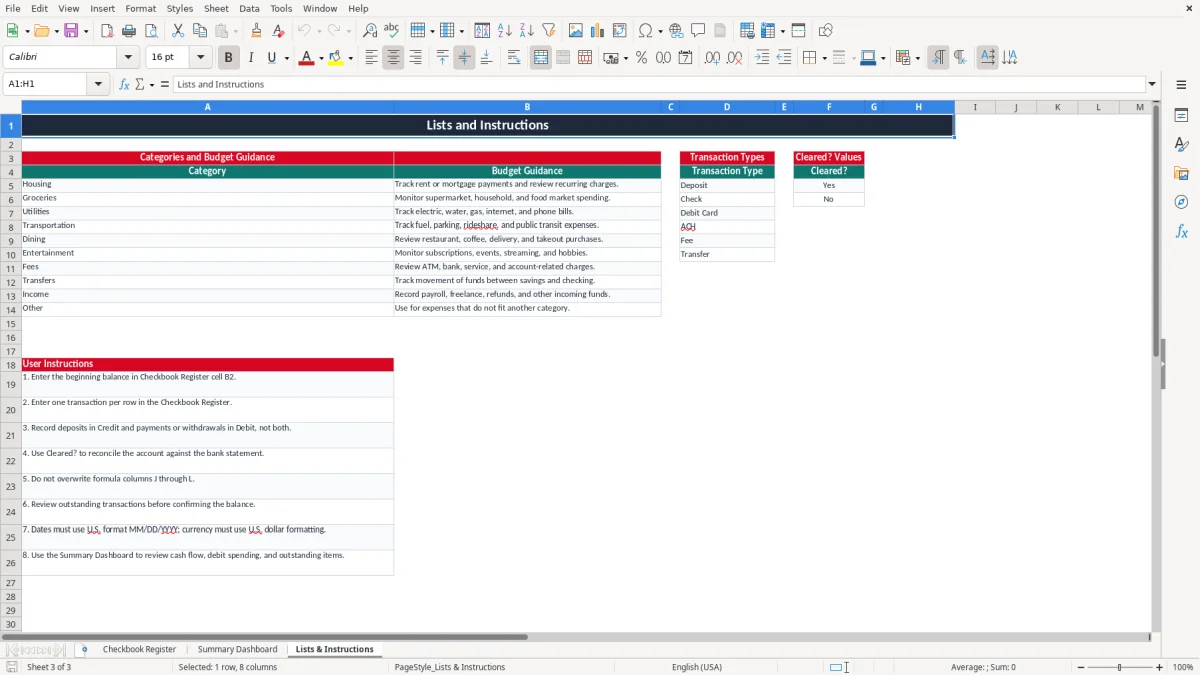
Task: Open sidebar Functions fx icon
Action: (1181, 232)
